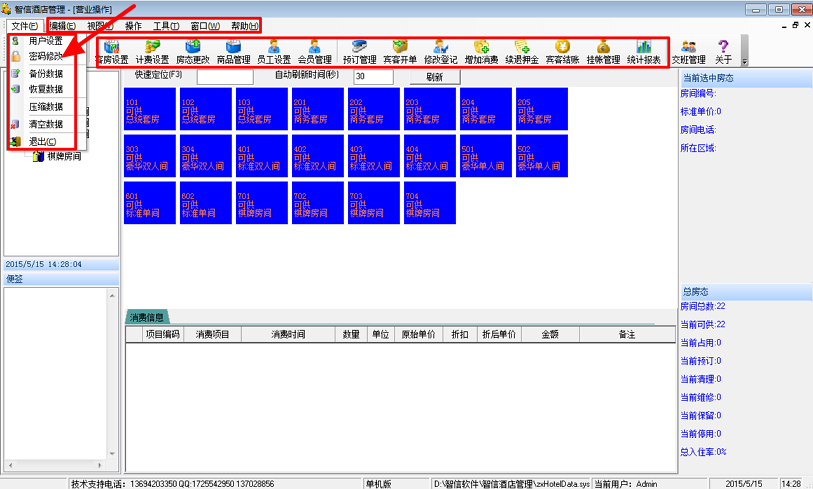The height and width of the screenshot is (489, 813).
Task: Expand the toolbar overflow arrow
Action: [745, 62]
